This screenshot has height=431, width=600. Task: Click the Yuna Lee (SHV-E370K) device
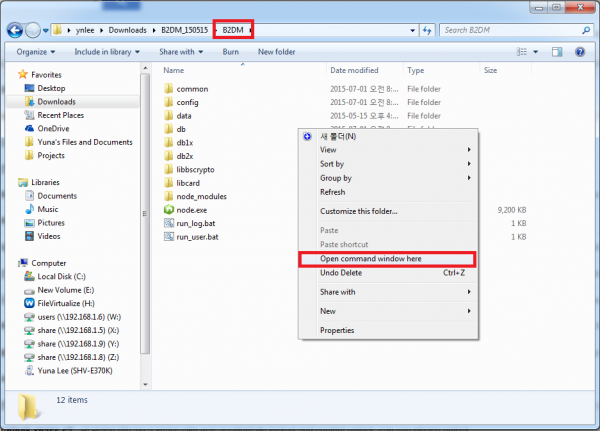pyautogui.click(x=29, y=370)
